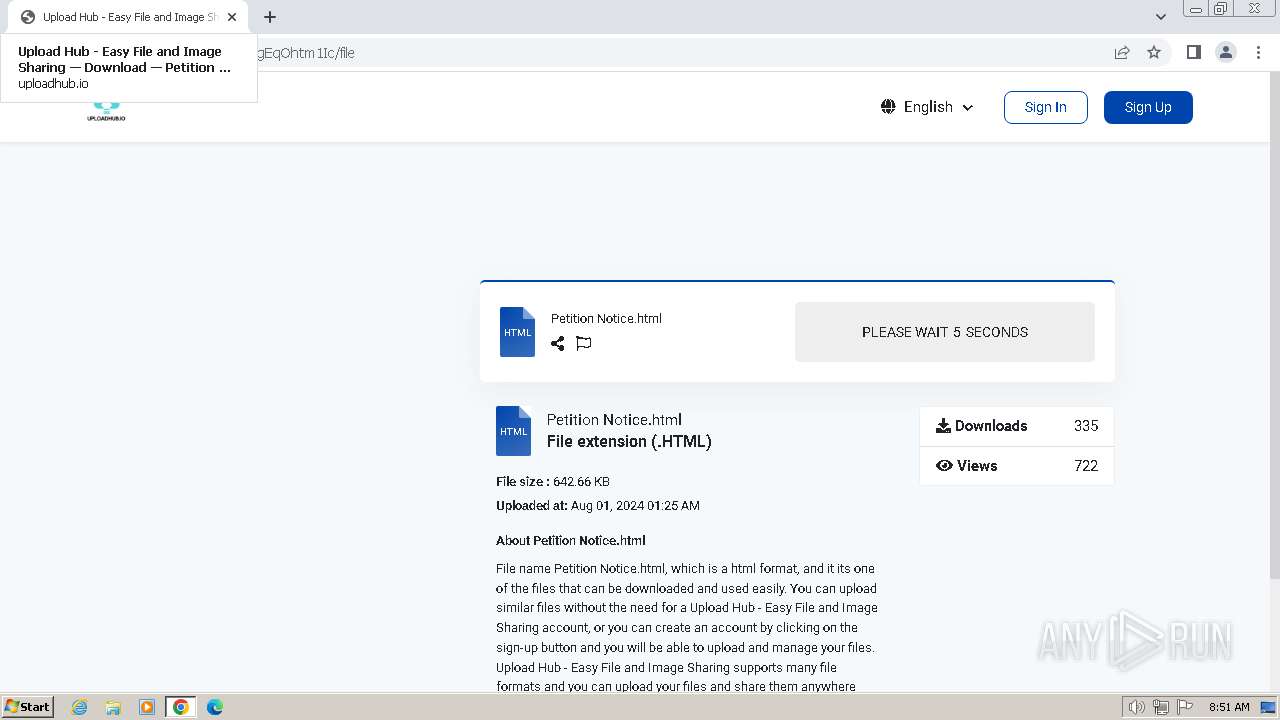
Task: Open Internet Explorer from taskbar
Action: click(79, 707)
